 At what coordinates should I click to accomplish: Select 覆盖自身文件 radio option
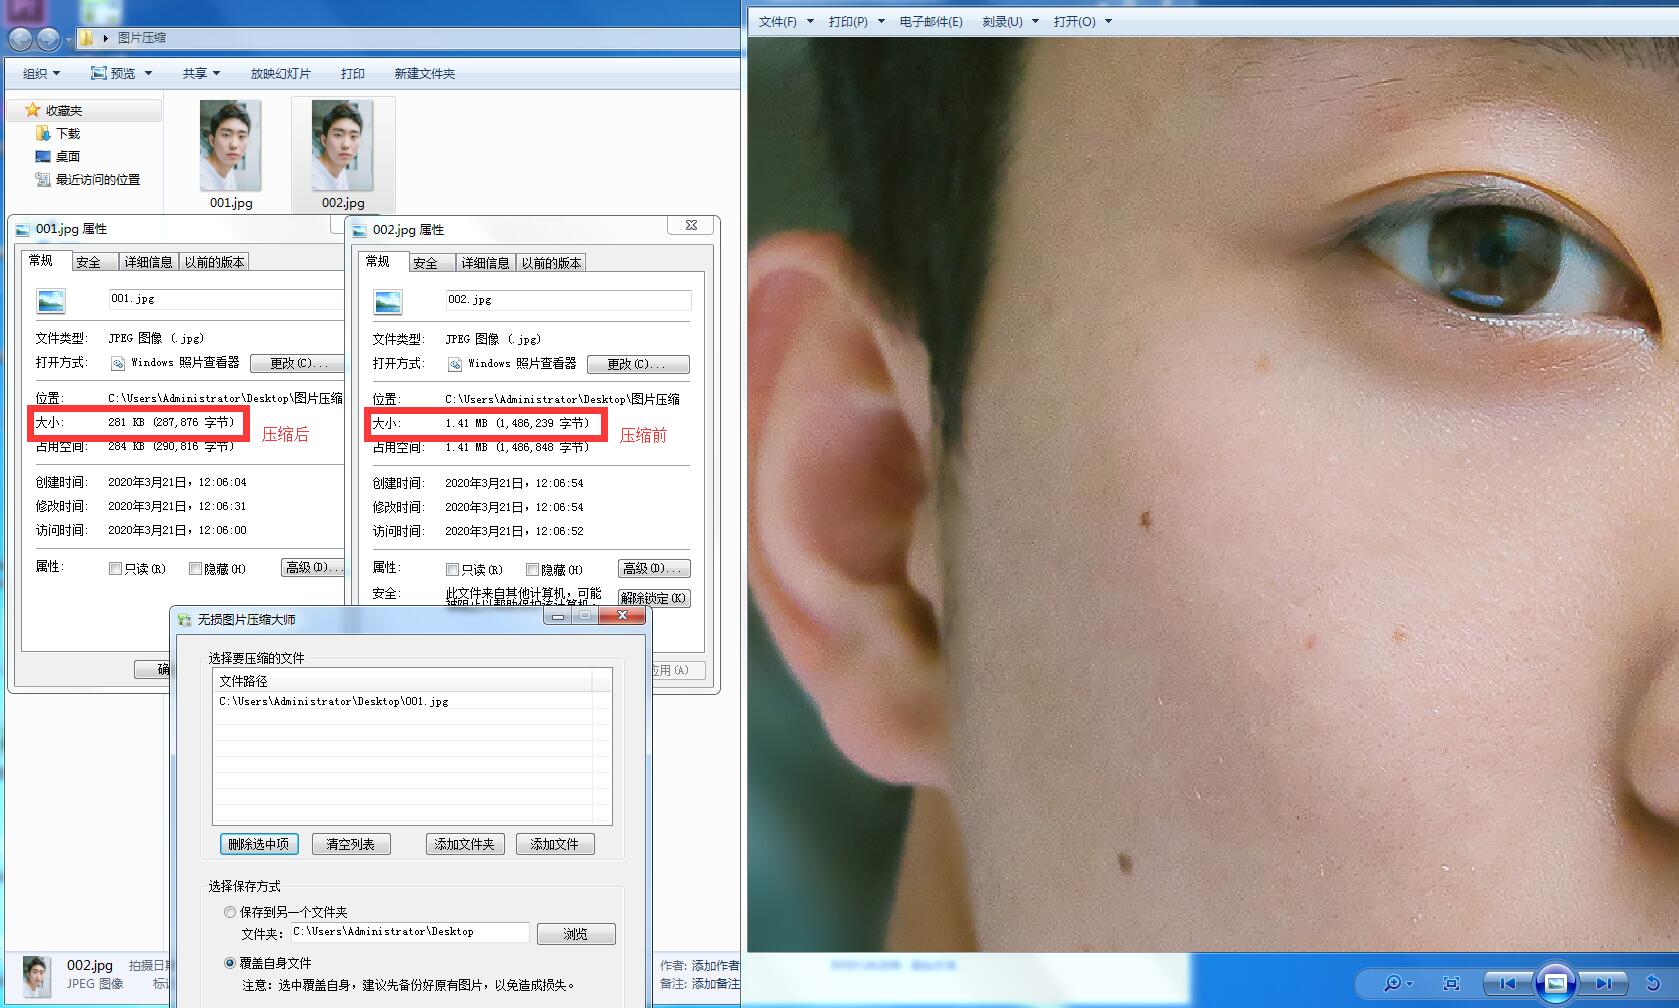[x=230, y=963]
